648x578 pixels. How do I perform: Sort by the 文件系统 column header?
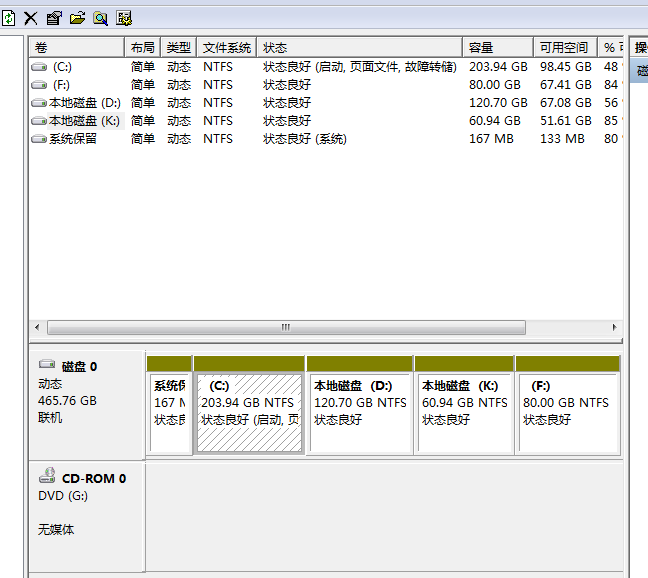pyautogui.click(x=227, y=48)
